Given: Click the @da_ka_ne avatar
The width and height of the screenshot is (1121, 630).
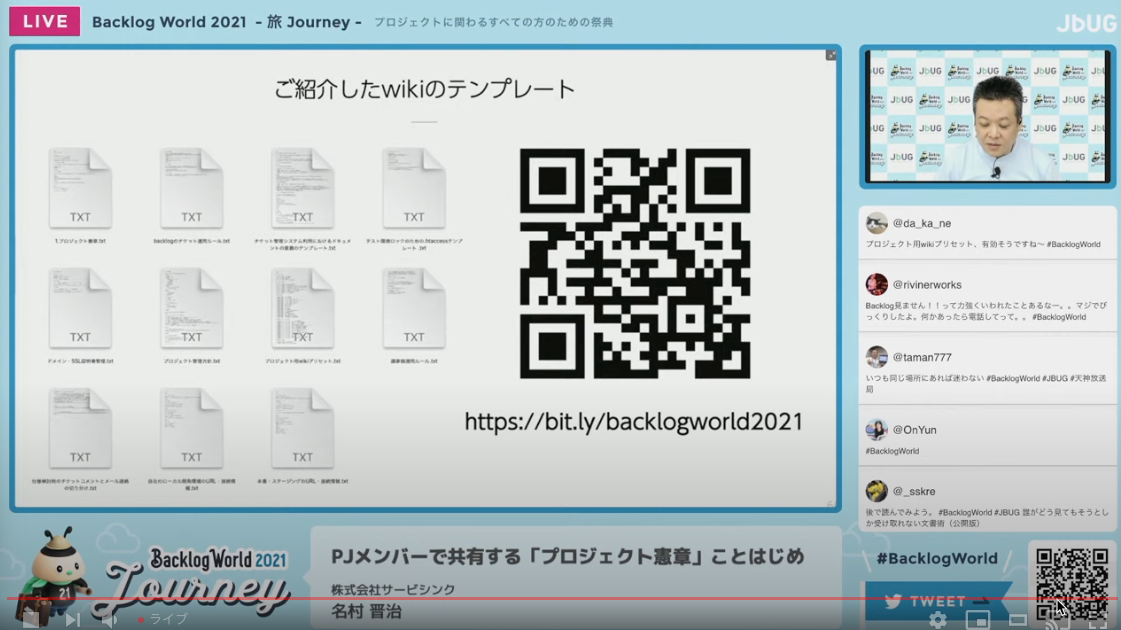Looking at the screenshot, I should [x=876, y=223].
